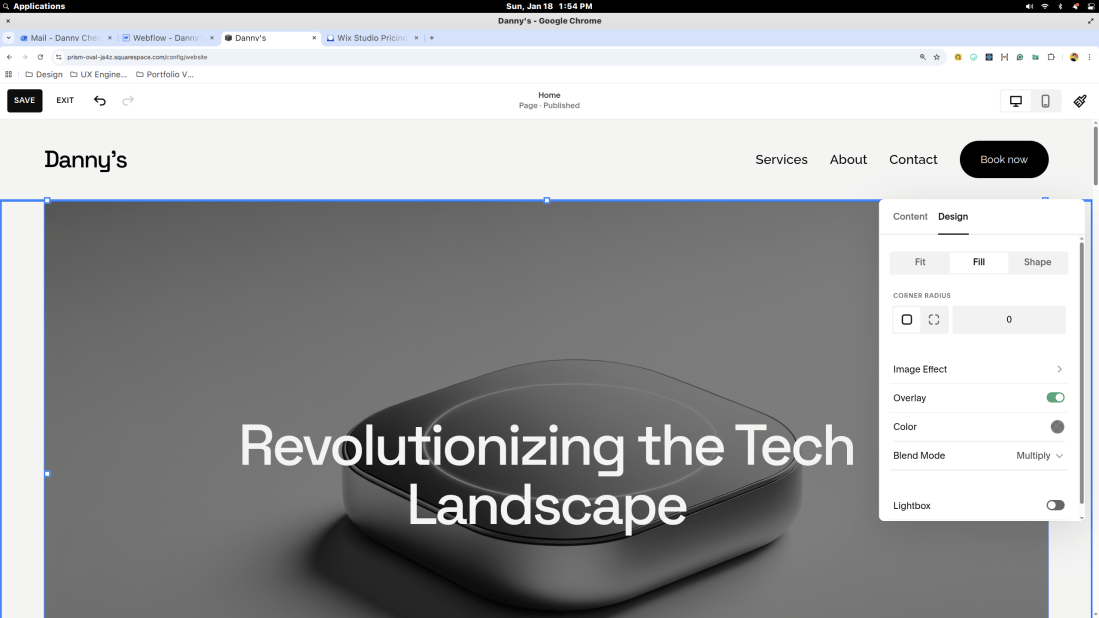Bookmark this page with star icon

tap(937, 57)
